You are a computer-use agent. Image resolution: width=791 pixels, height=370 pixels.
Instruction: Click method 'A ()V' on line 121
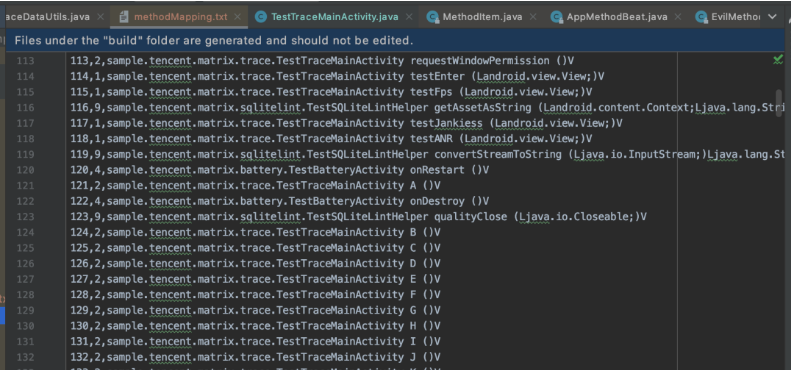pos(425,186)
